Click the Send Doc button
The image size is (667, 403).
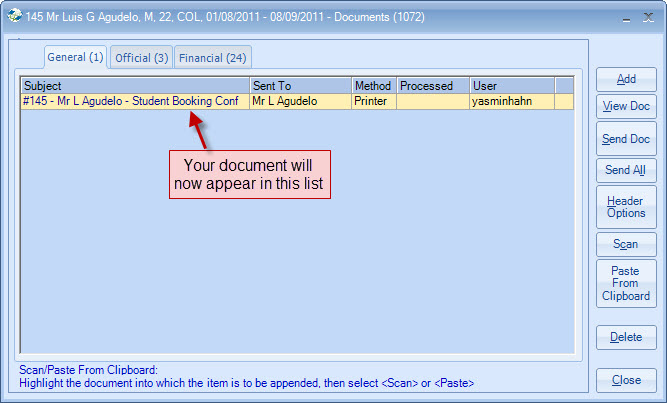point(626,139)
